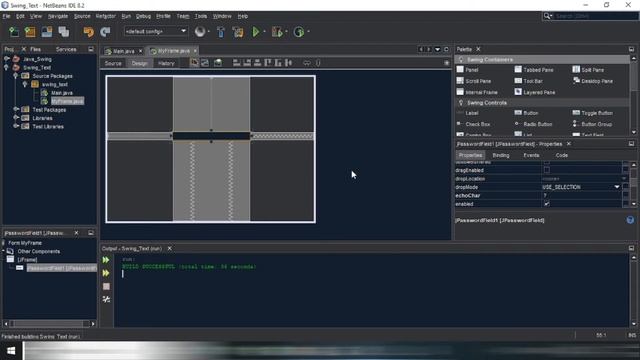This screenshot has width=640, height=360.
Task: Click the Profile Project toolbar icon
Action: click(299, 32)
